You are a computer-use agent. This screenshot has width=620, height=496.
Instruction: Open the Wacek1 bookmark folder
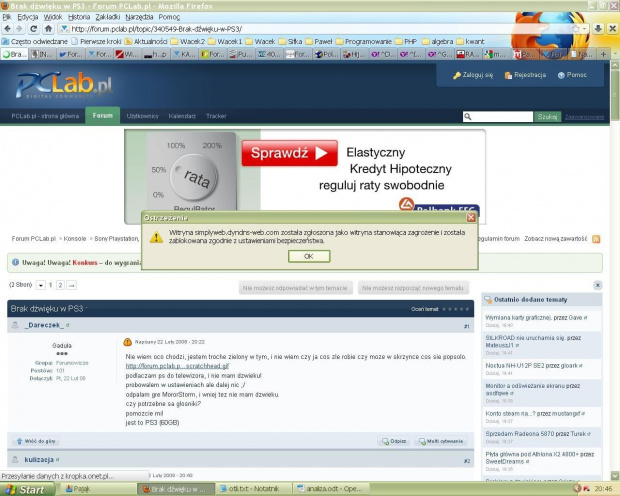(x=225, y=42)
